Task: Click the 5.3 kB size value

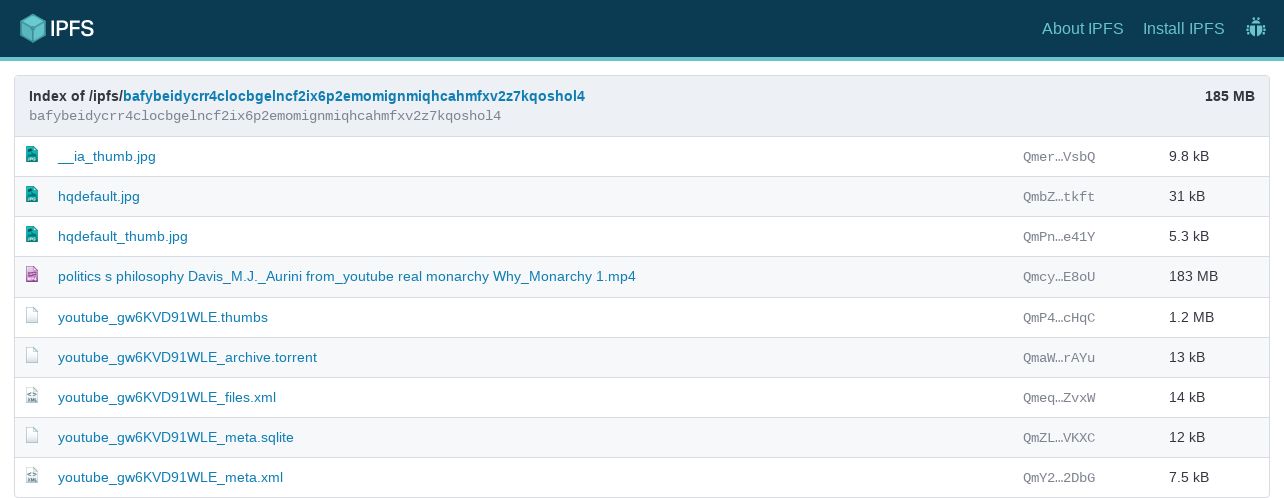Action: 1189,236
